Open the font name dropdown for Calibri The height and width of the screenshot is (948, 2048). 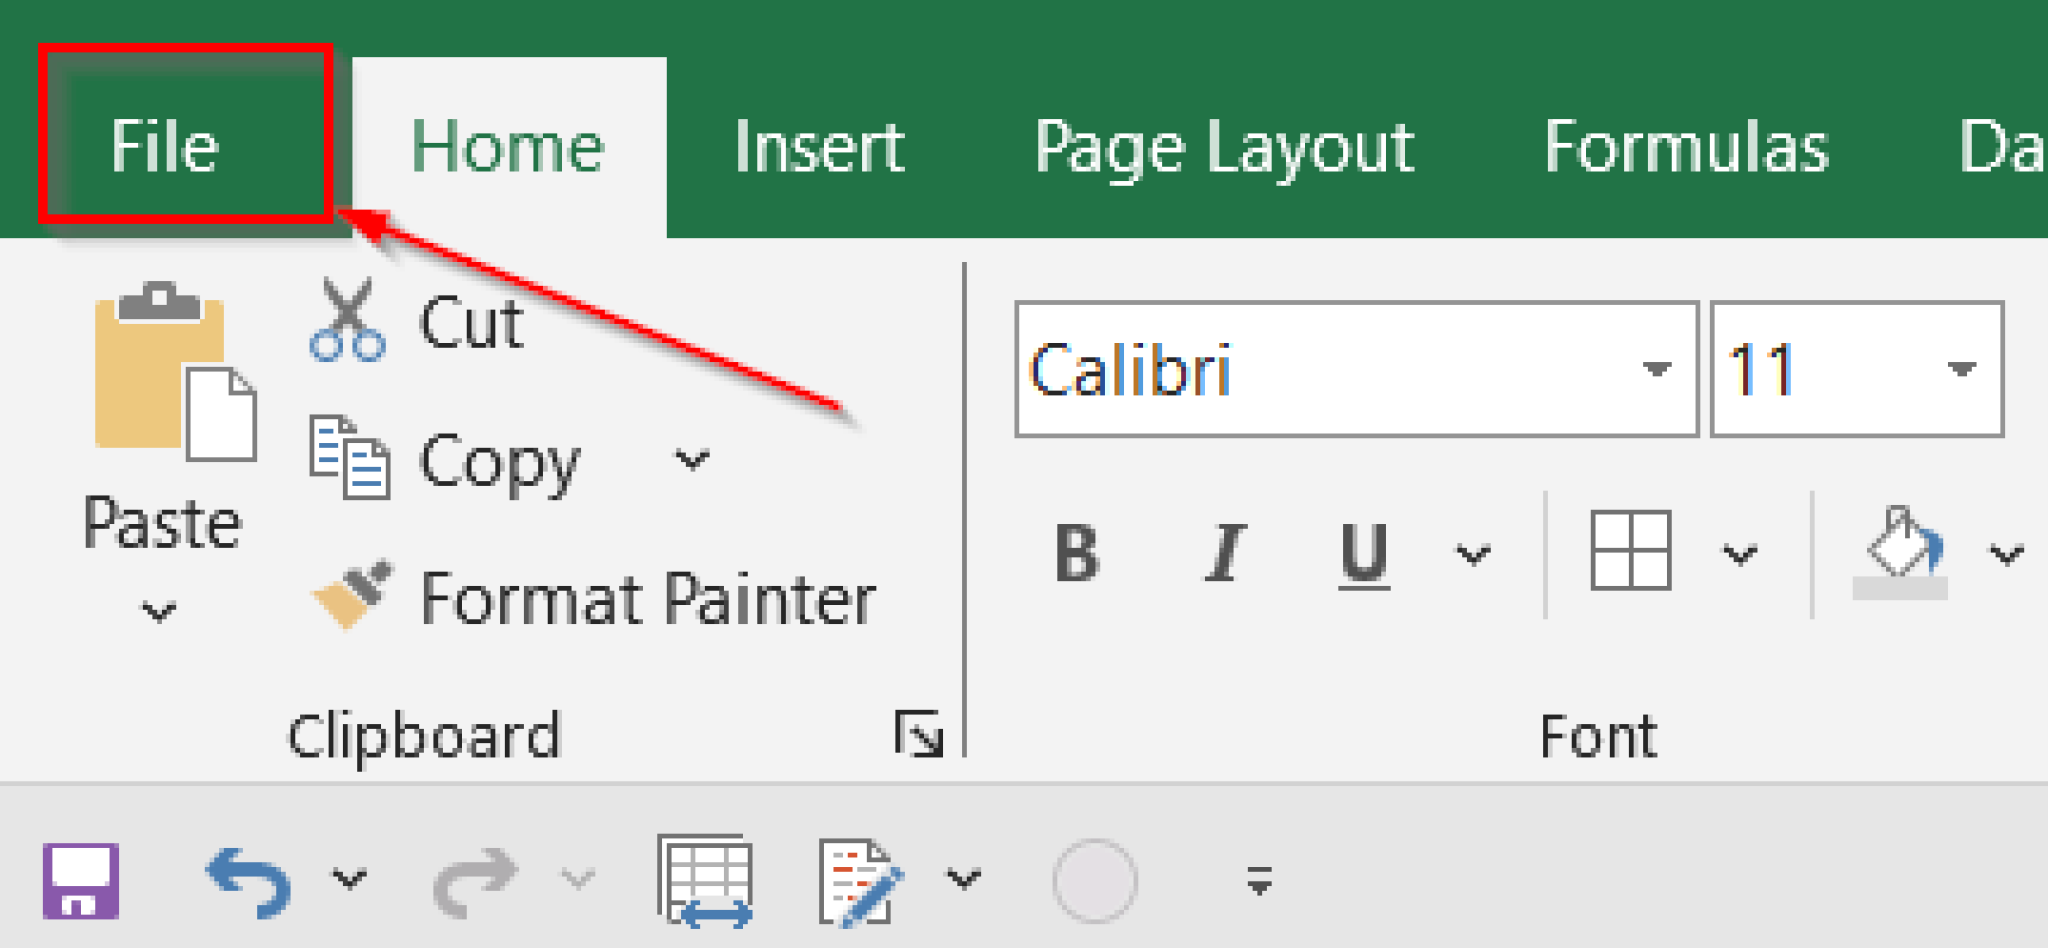pos(1656,368)
